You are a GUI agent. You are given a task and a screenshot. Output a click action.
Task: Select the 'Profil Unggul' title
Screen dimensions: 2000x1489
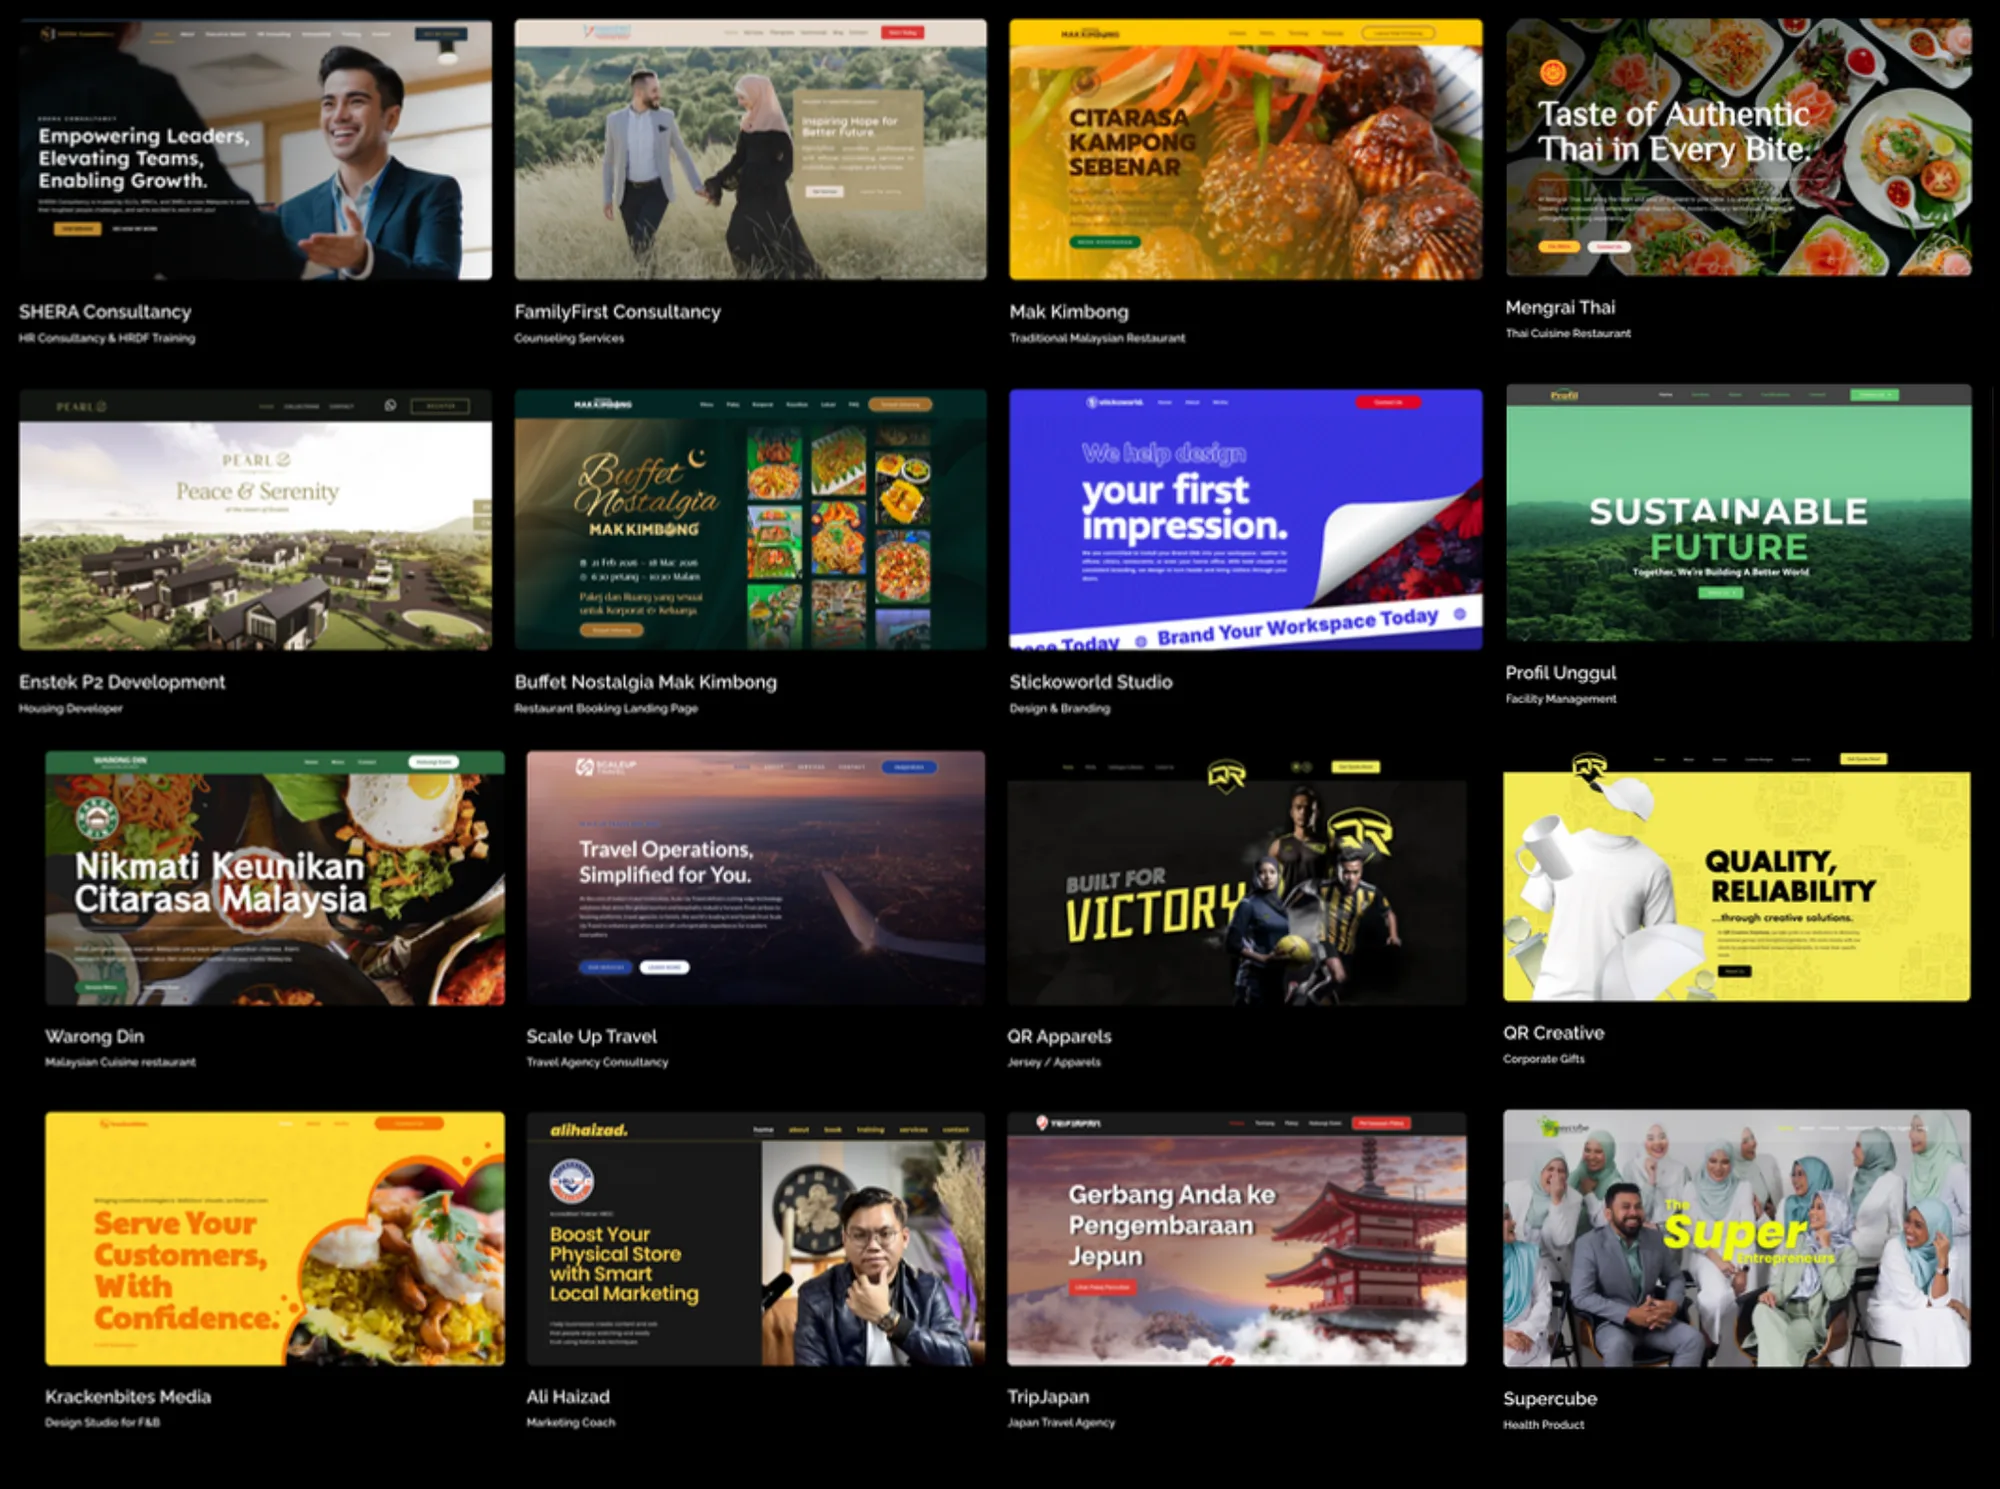[1561, 673]
